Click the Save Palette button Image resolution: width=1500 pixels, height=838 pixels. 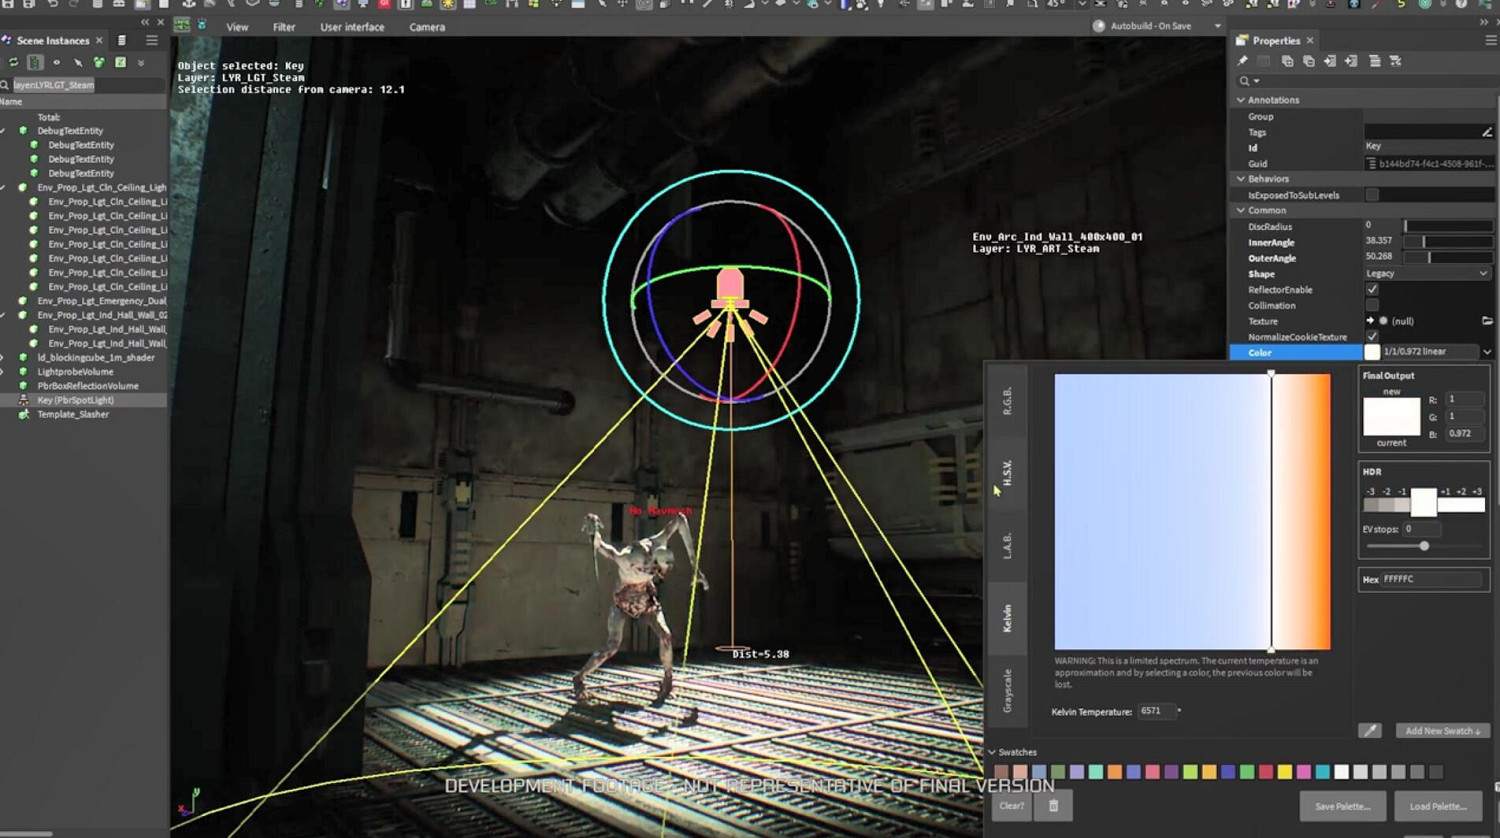(1342, 806)
